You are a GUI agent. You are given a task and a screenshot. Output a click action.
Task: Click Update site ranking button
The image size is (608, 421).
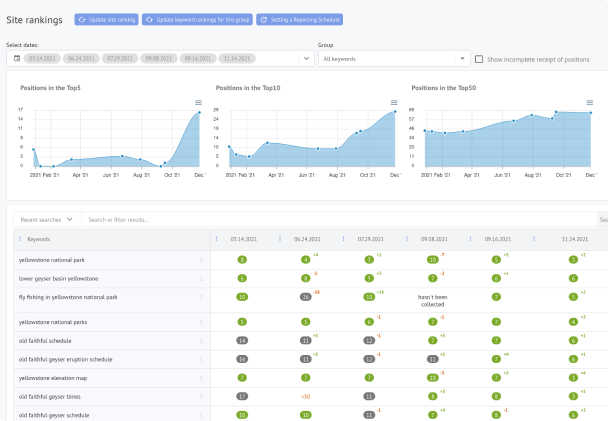106,20
